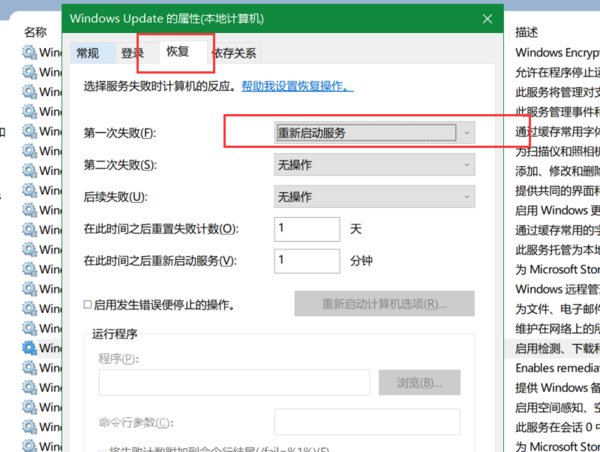Click gear icon of row described 提供 Windows 备

tap(30, 387)
